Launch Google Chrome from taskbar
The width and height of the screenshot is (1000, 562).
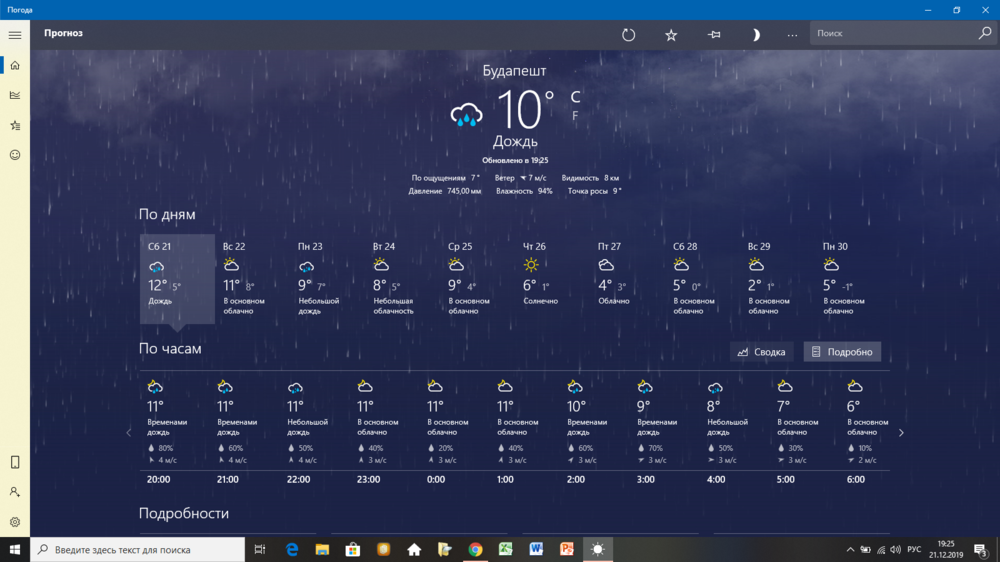click(x=475, y=549)
